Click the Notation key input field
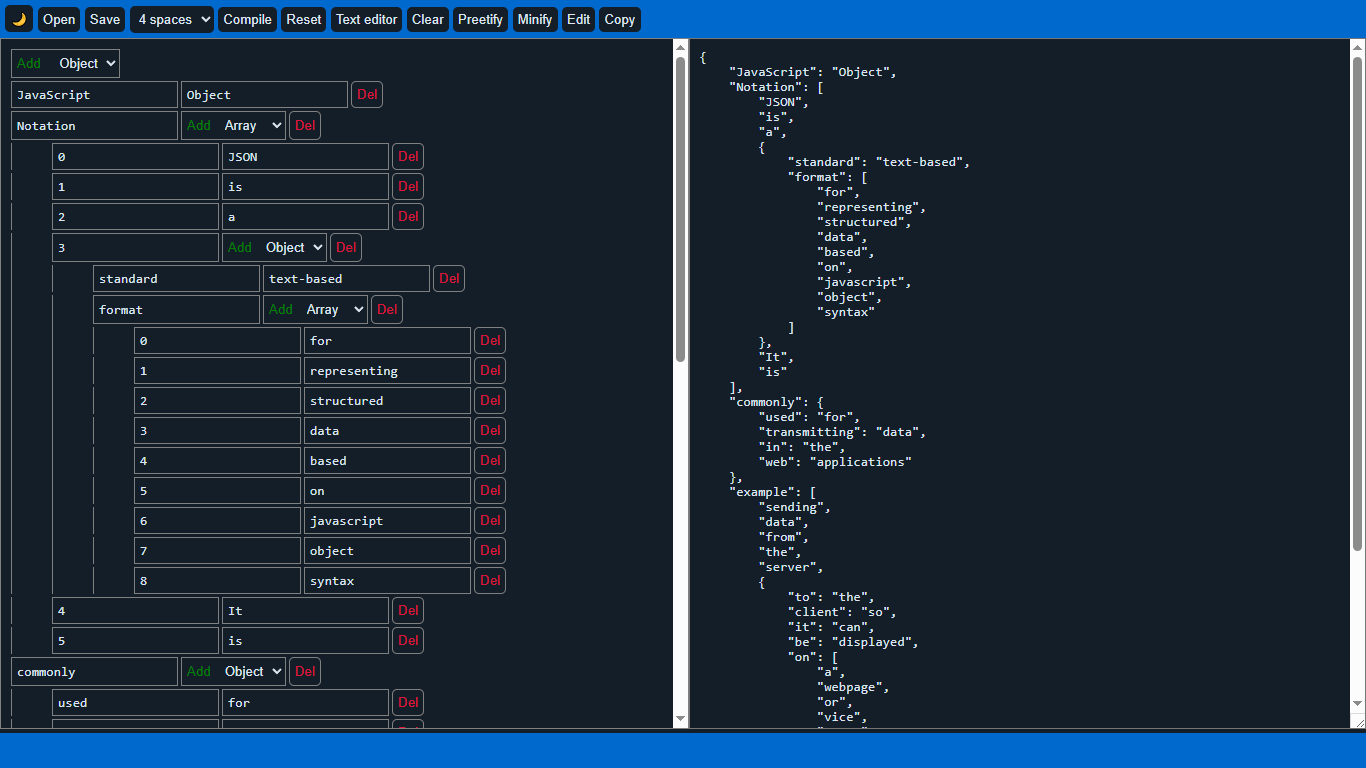The height and width of the screenshot is (768, 1366). tap(94, 126)
